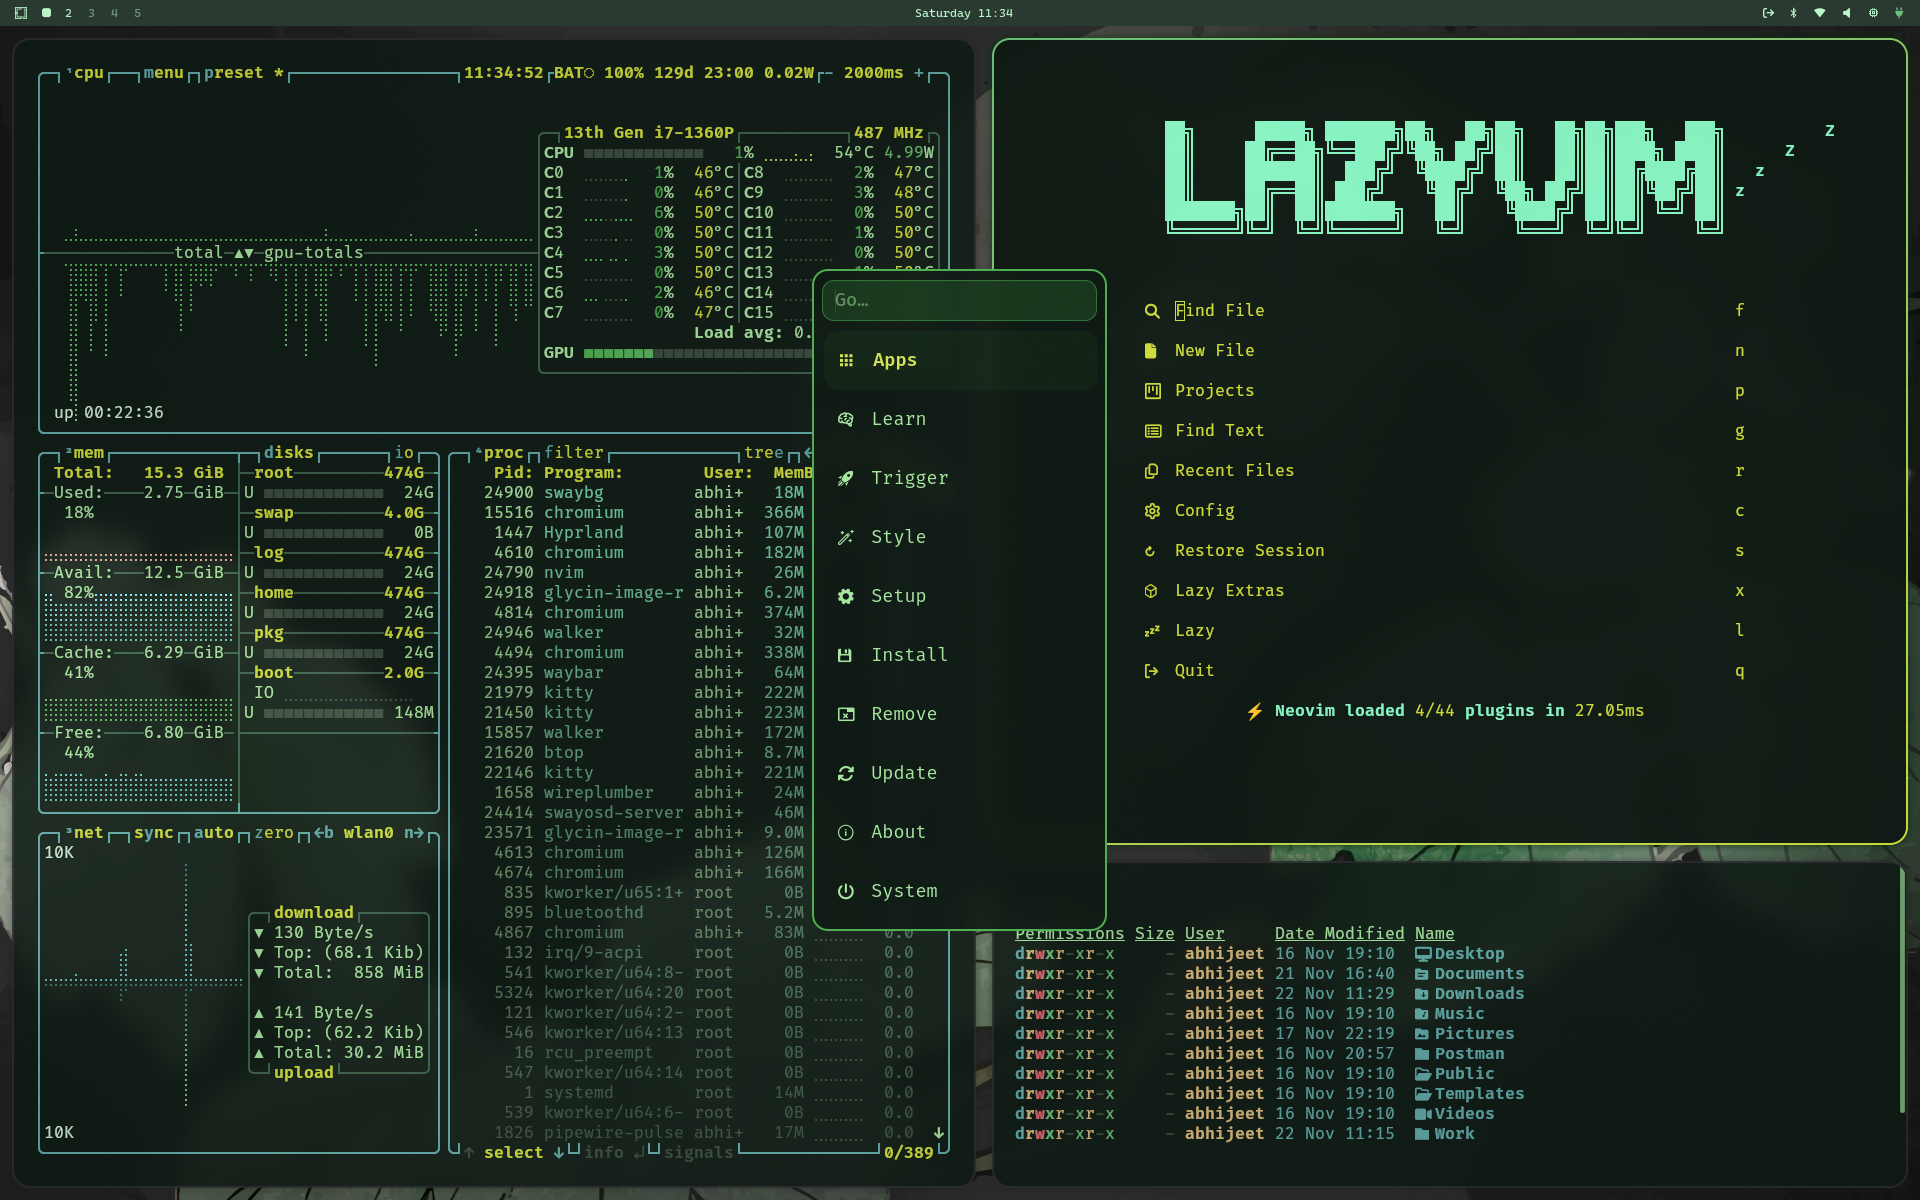Screen dimensions: 1920x1200
Task: Select Trigger in the Go menu
Action: [x=960, y=478]
